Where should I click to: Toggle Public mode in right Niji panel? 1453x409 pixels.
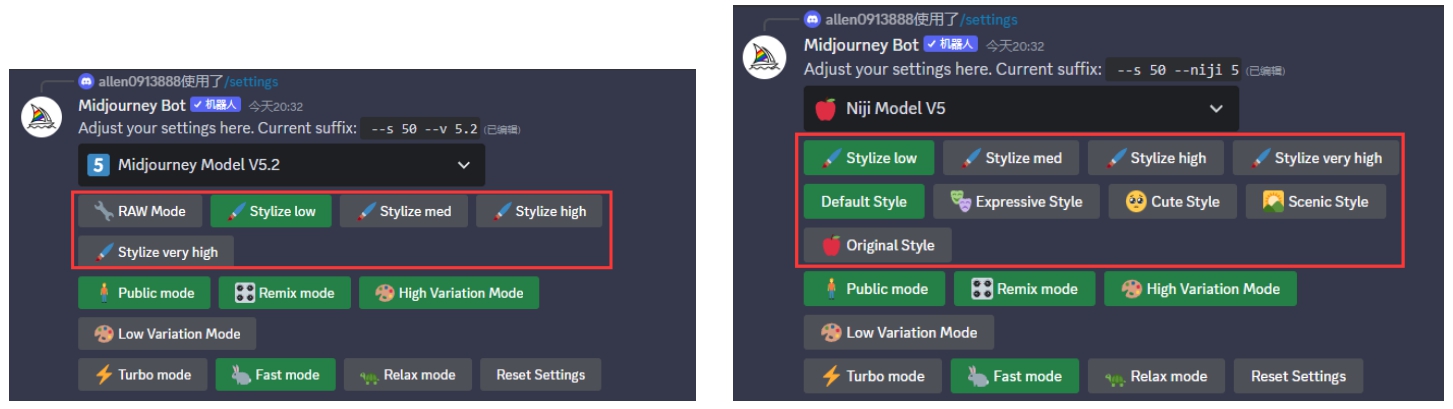(x=874, y=289)
